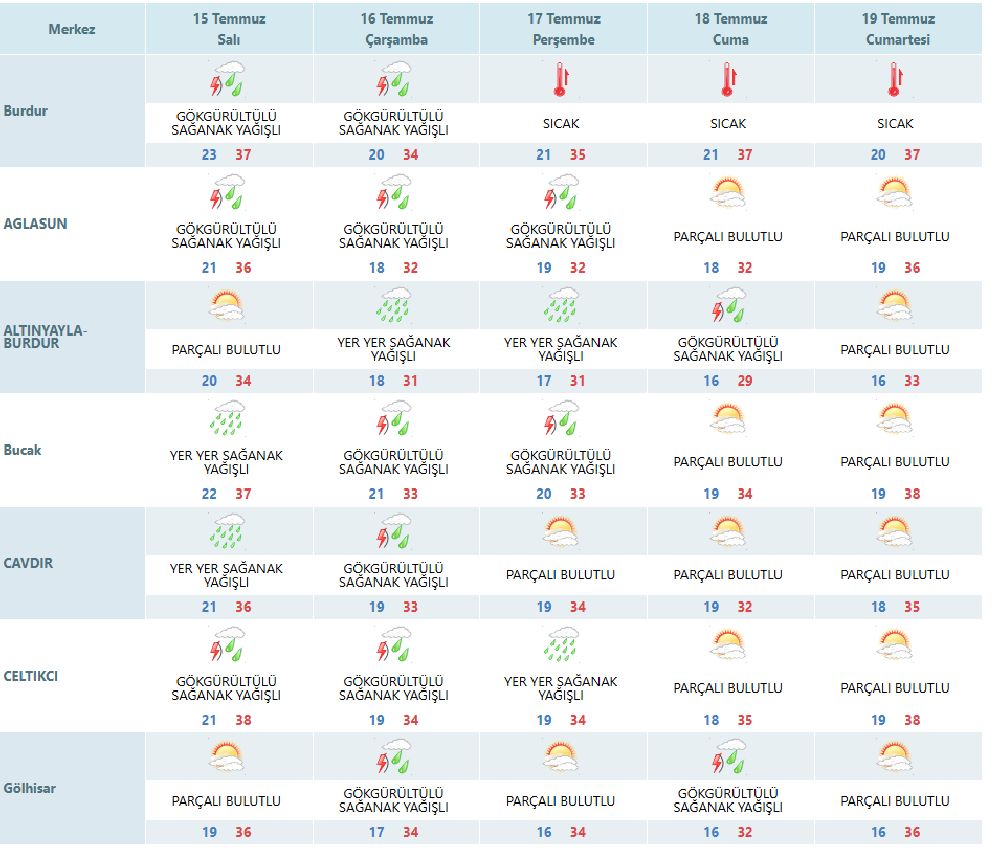Select the 19 Temmuz Cumartesi column header
Image resolution: width=1000 pixels, height=848 pixels.
pos(897,29)
